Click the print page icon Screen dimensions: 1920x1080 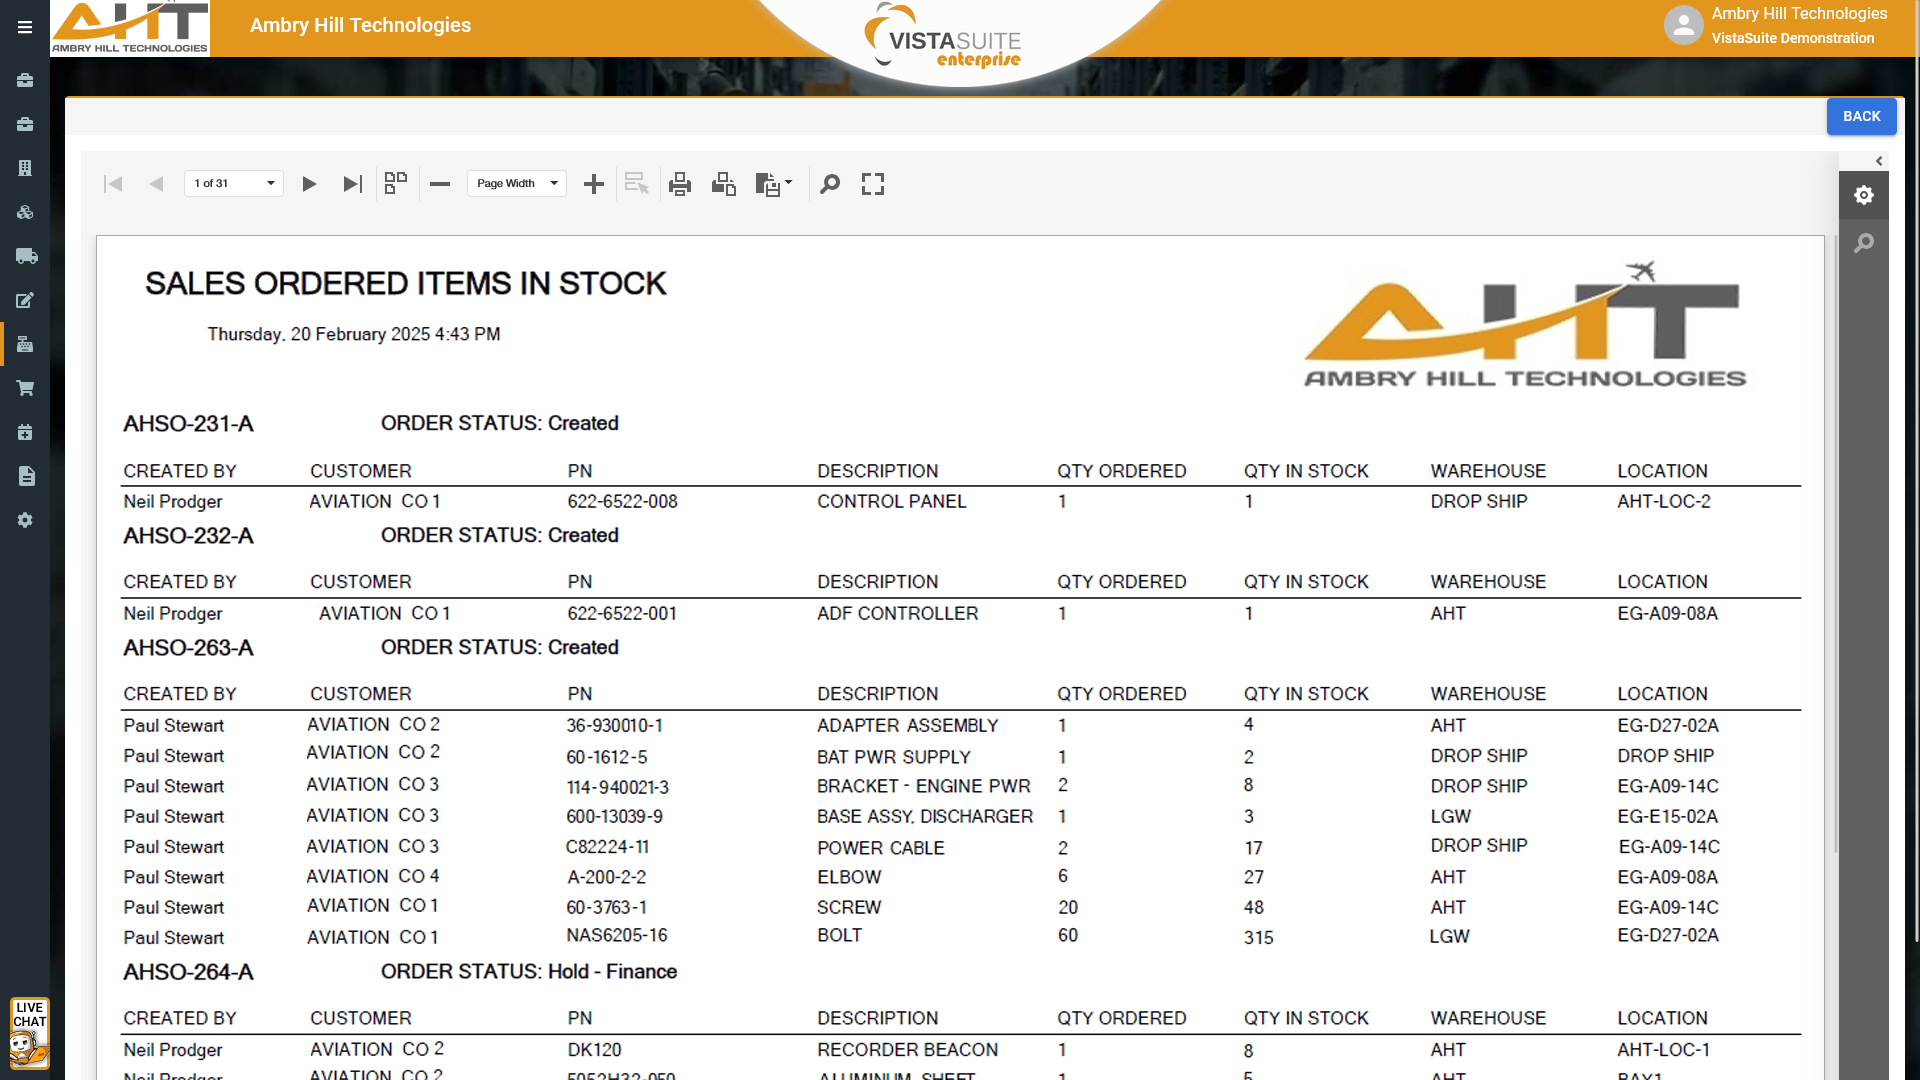(724, 184)
